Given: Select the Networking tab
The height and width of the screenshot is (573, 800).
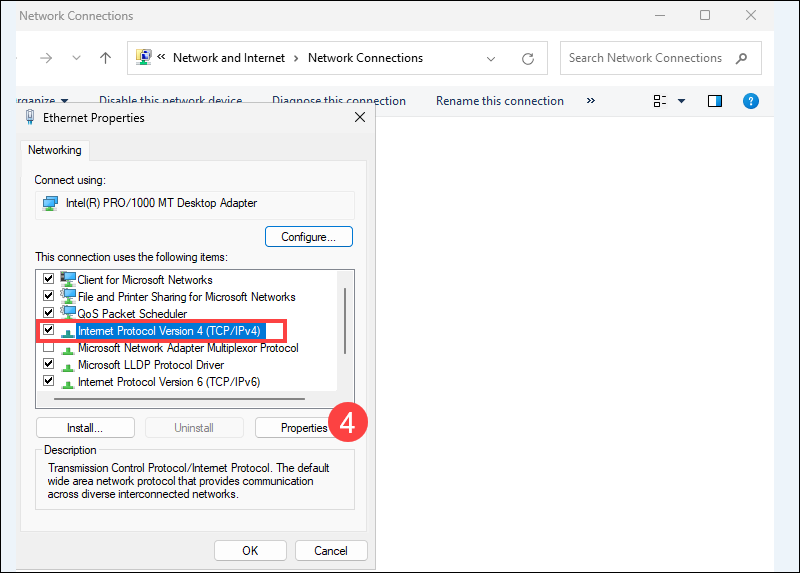Looking at the screenshot, I should (x=55, y=150).
